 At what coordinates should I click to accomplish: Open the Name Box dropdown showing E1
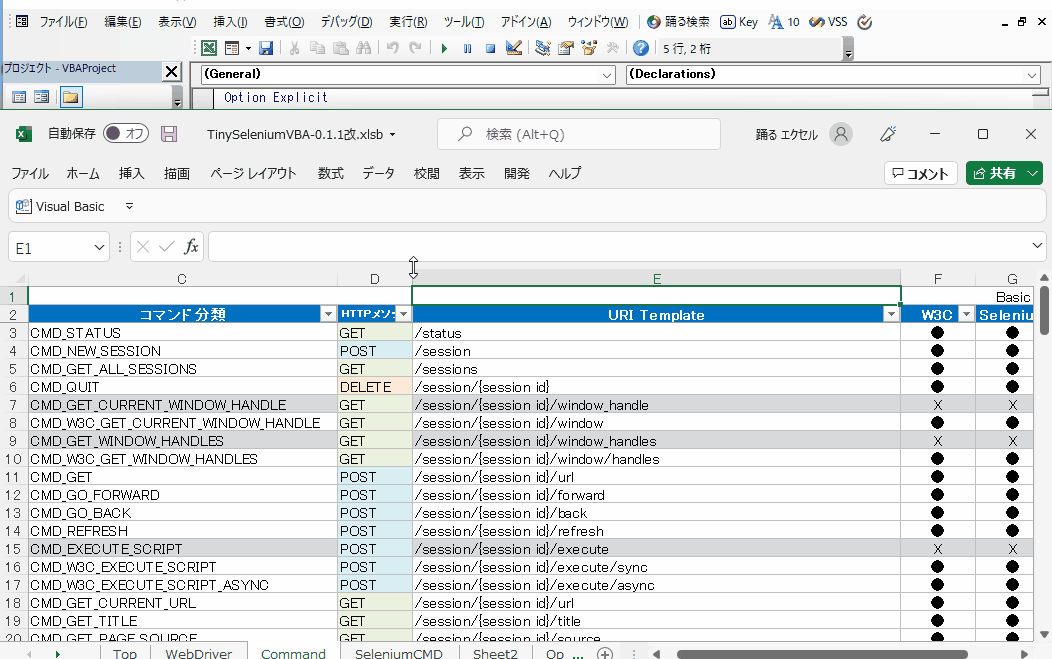coord(99,248)
